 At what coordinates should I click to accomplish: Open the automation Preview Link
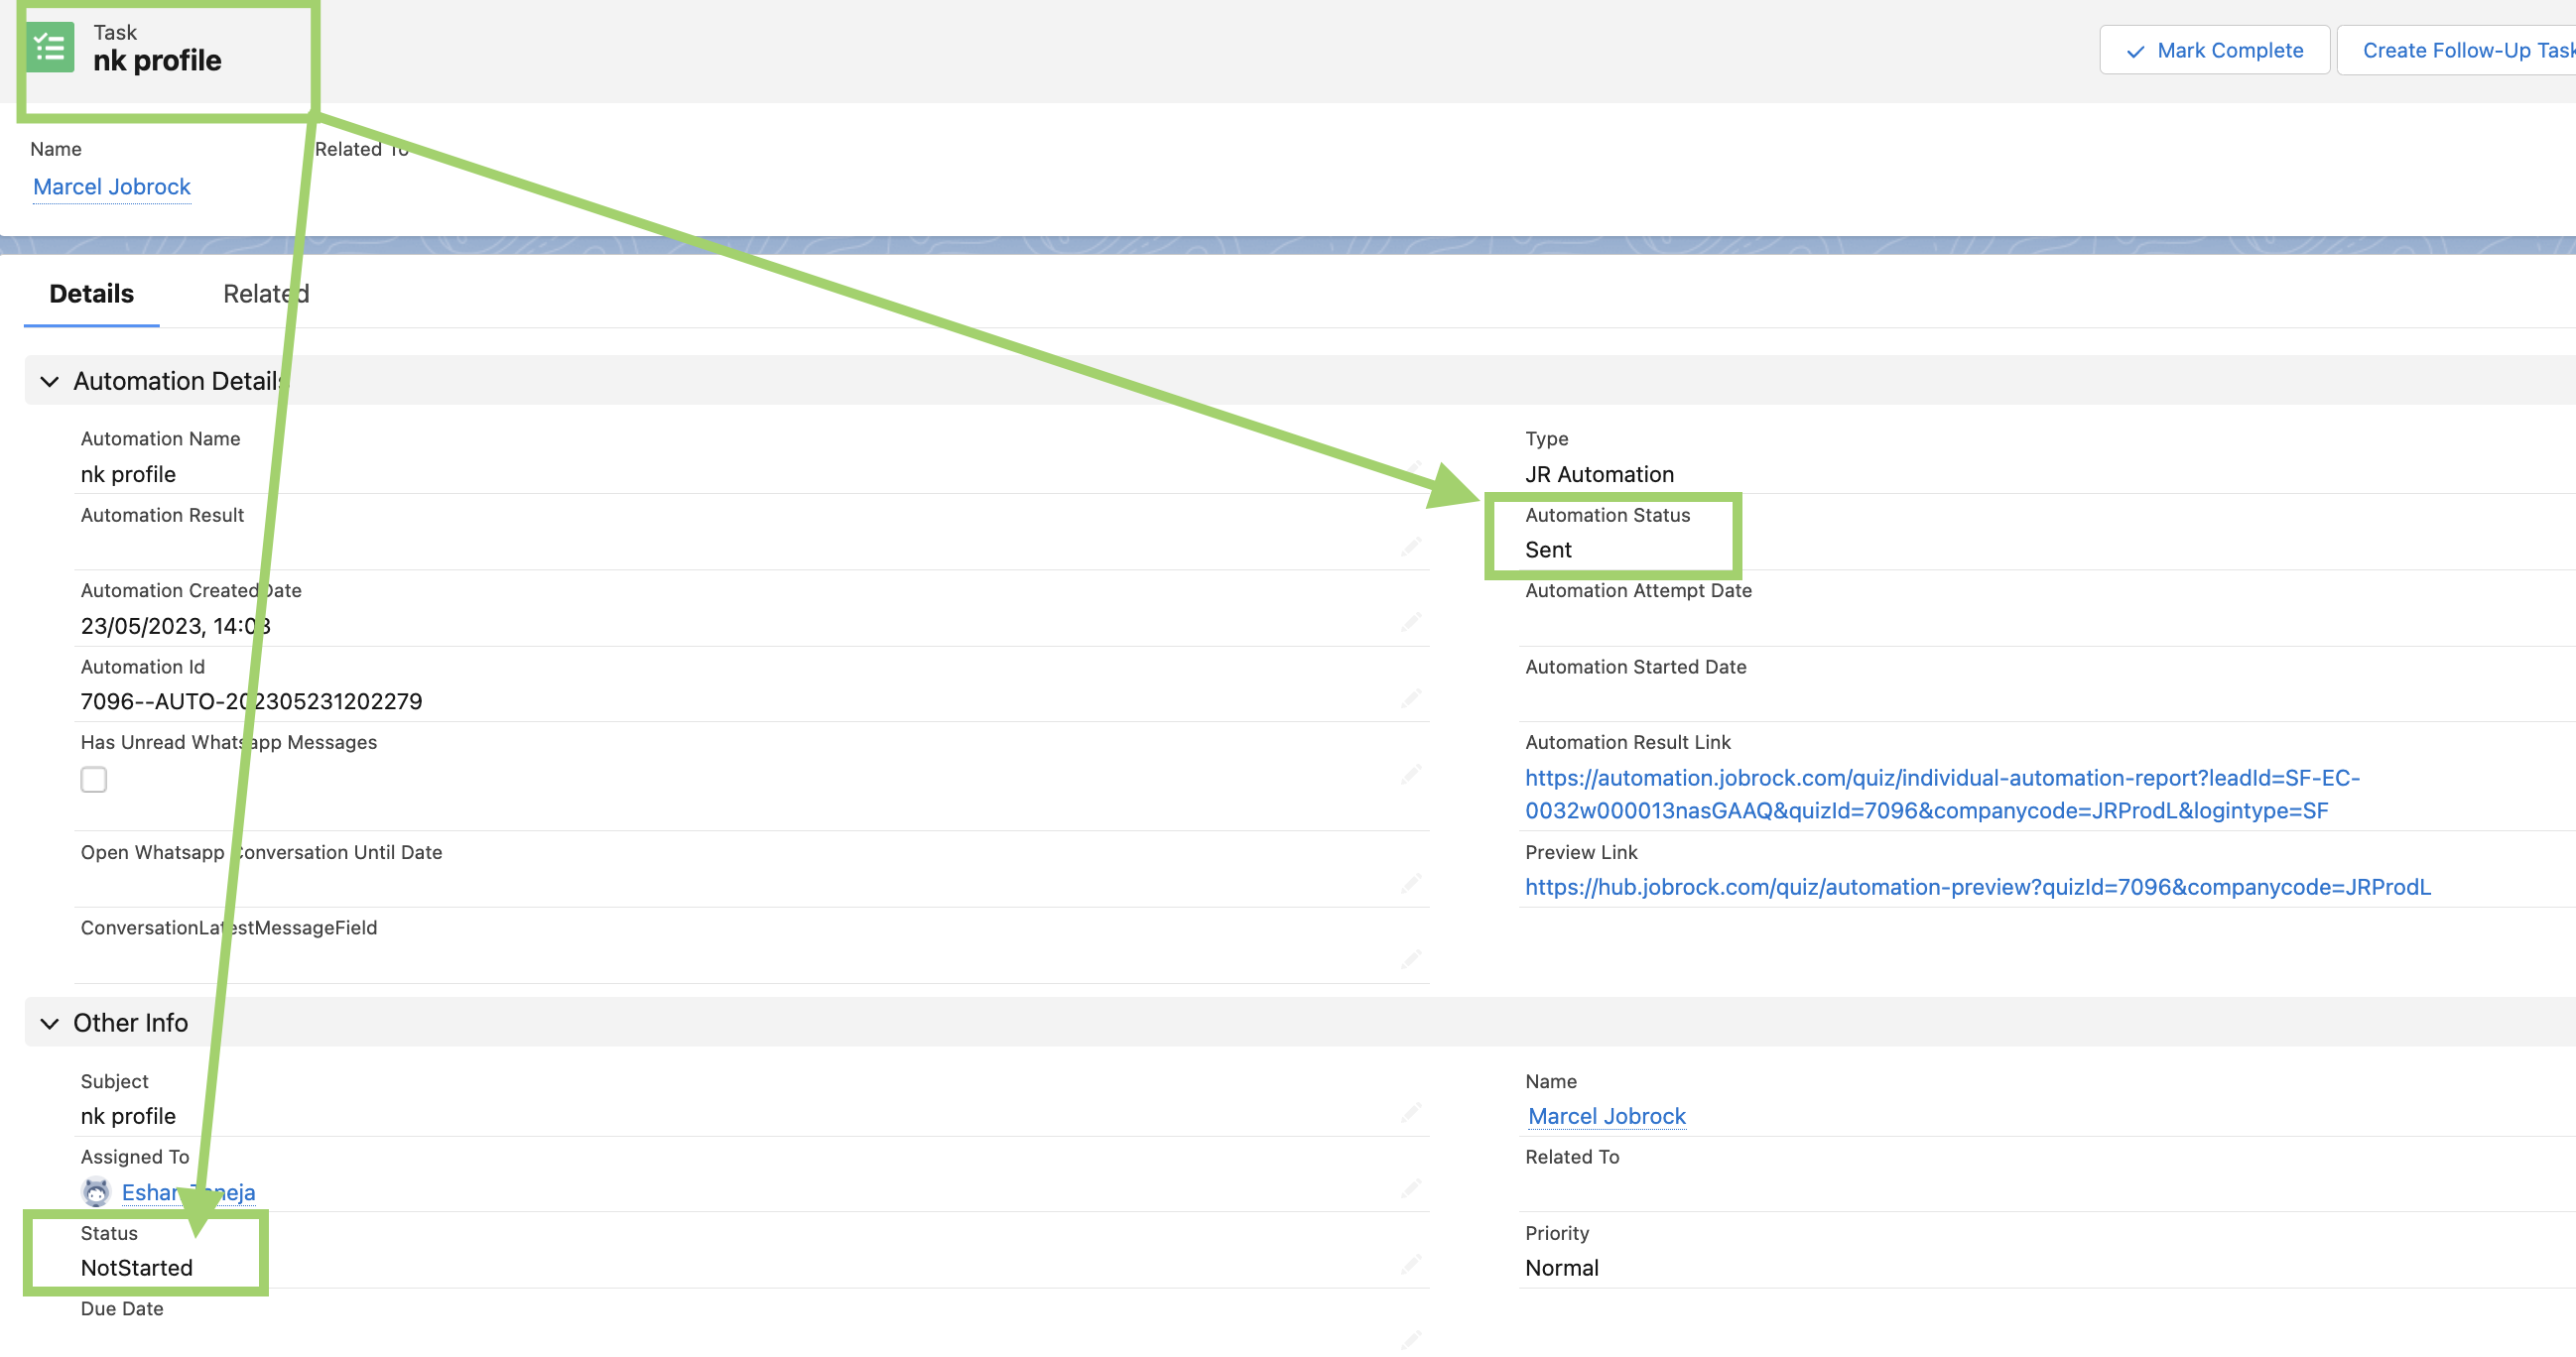point(1977,887)
